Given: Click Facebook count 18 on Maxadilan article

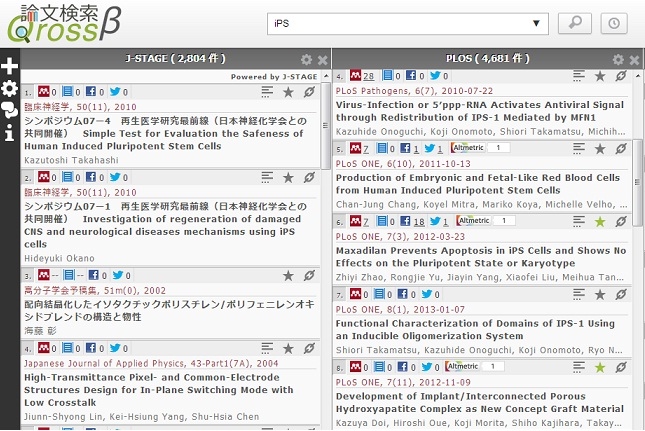Looking at the screenshot, I should [419, 222].
